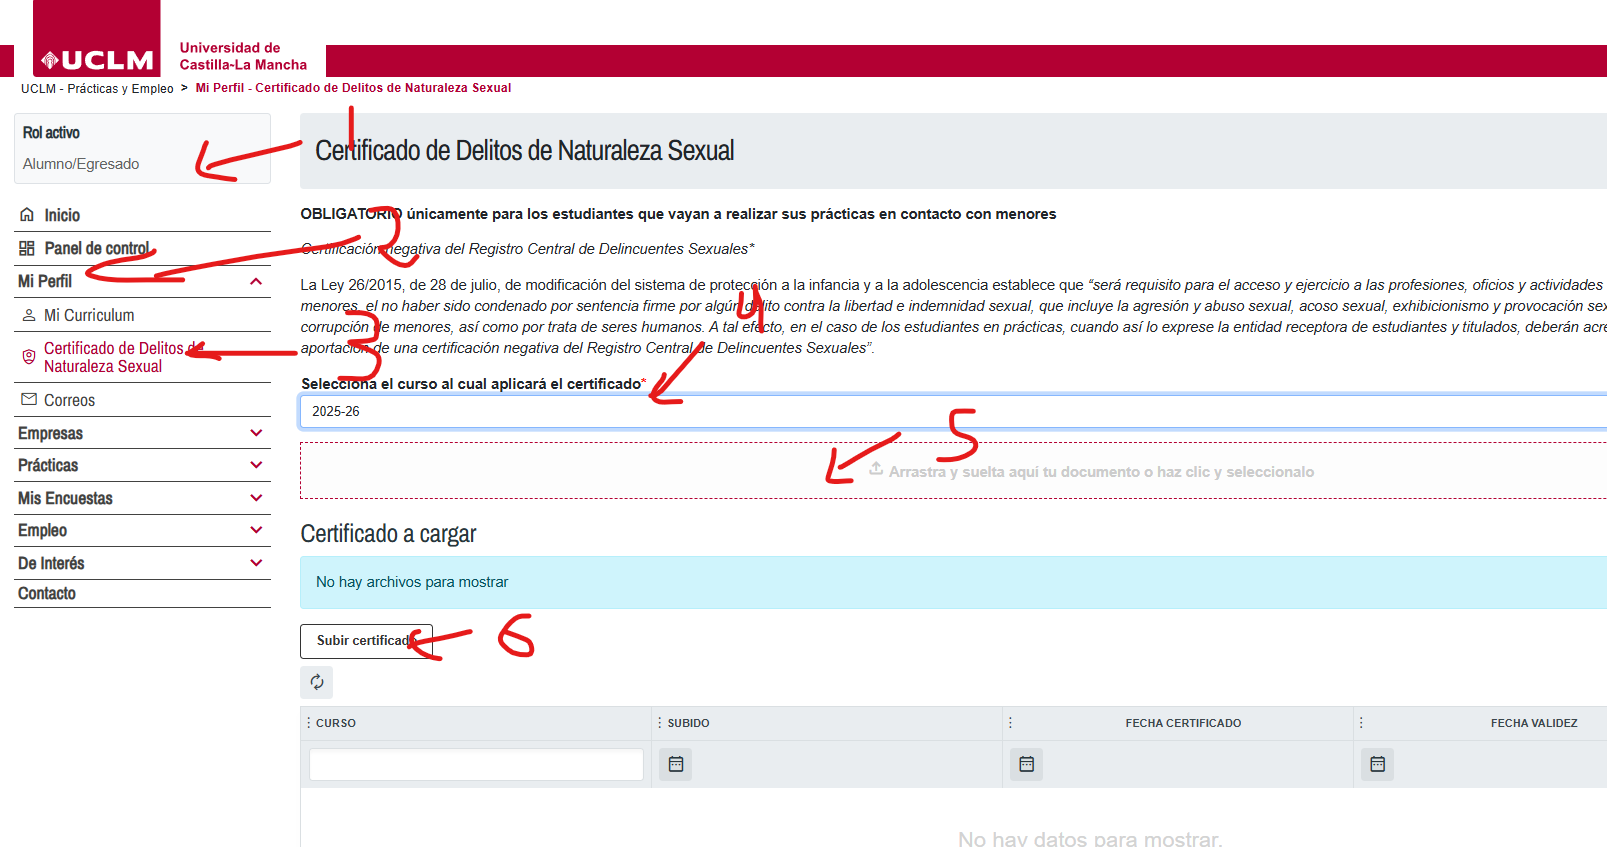
Task: Open the FECHA VALIDEZ calendar picker
Action: 1377,764
